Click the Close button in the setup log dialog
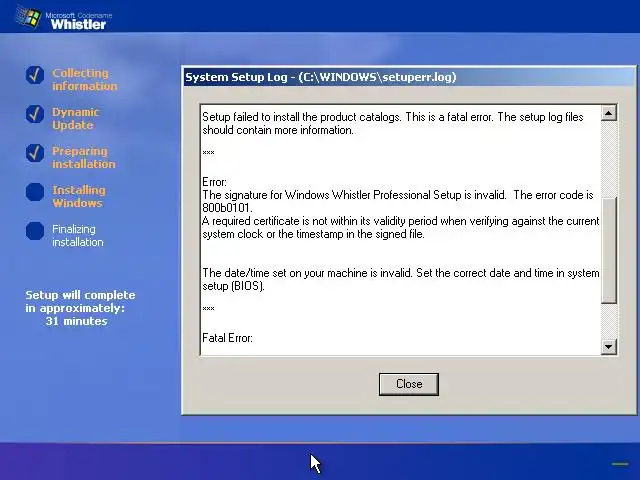Image resolution: width=640 pixels, height=480 pixels. tap(409, 384)
